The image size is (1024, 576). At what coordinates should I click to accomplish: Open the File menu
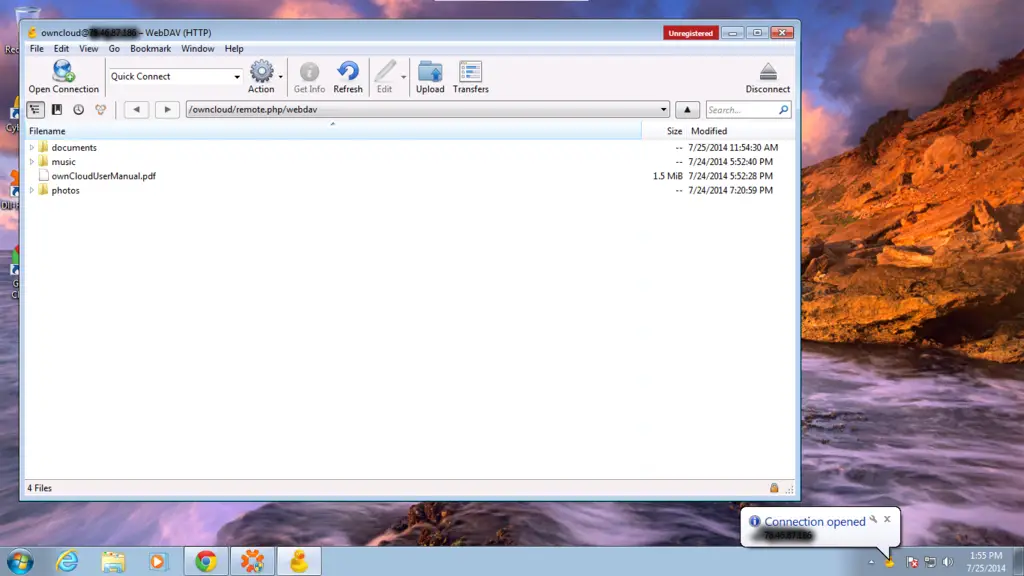pos(37,48)
